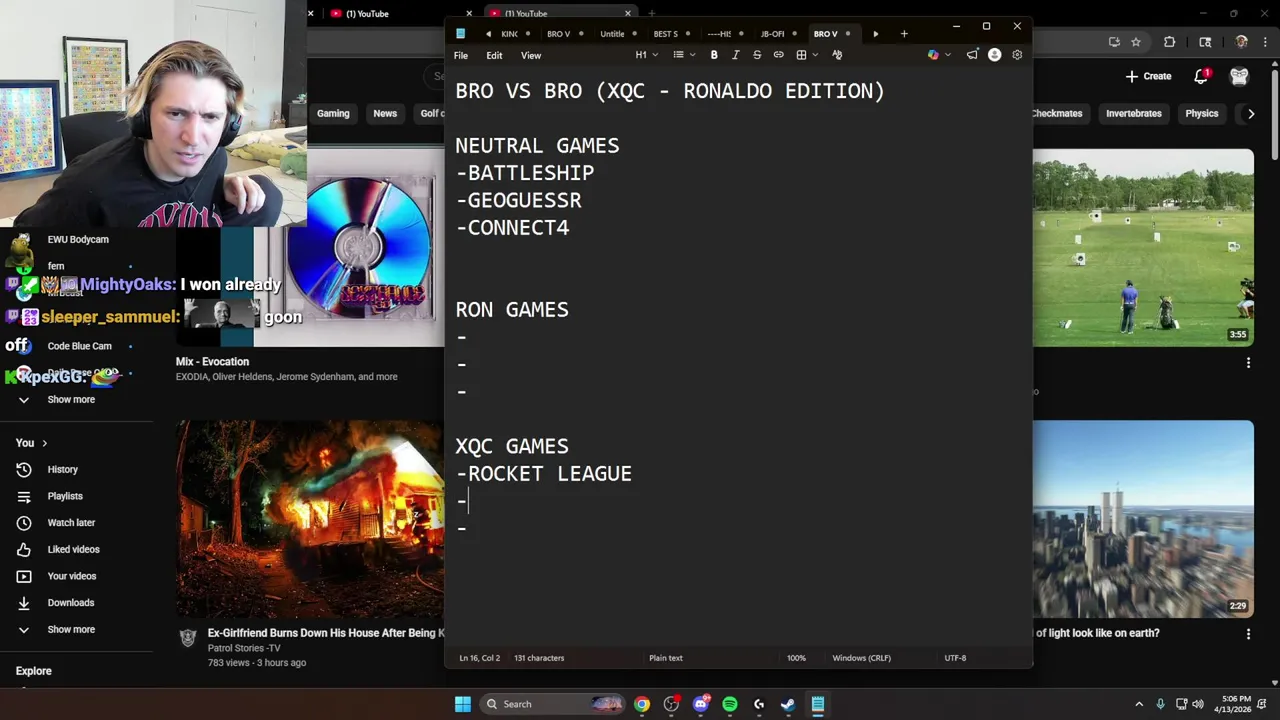The height and width of the screenshot is (720, 1280).
Task: Switch to the KINC Notepad tab
Action: coord(510,34)
